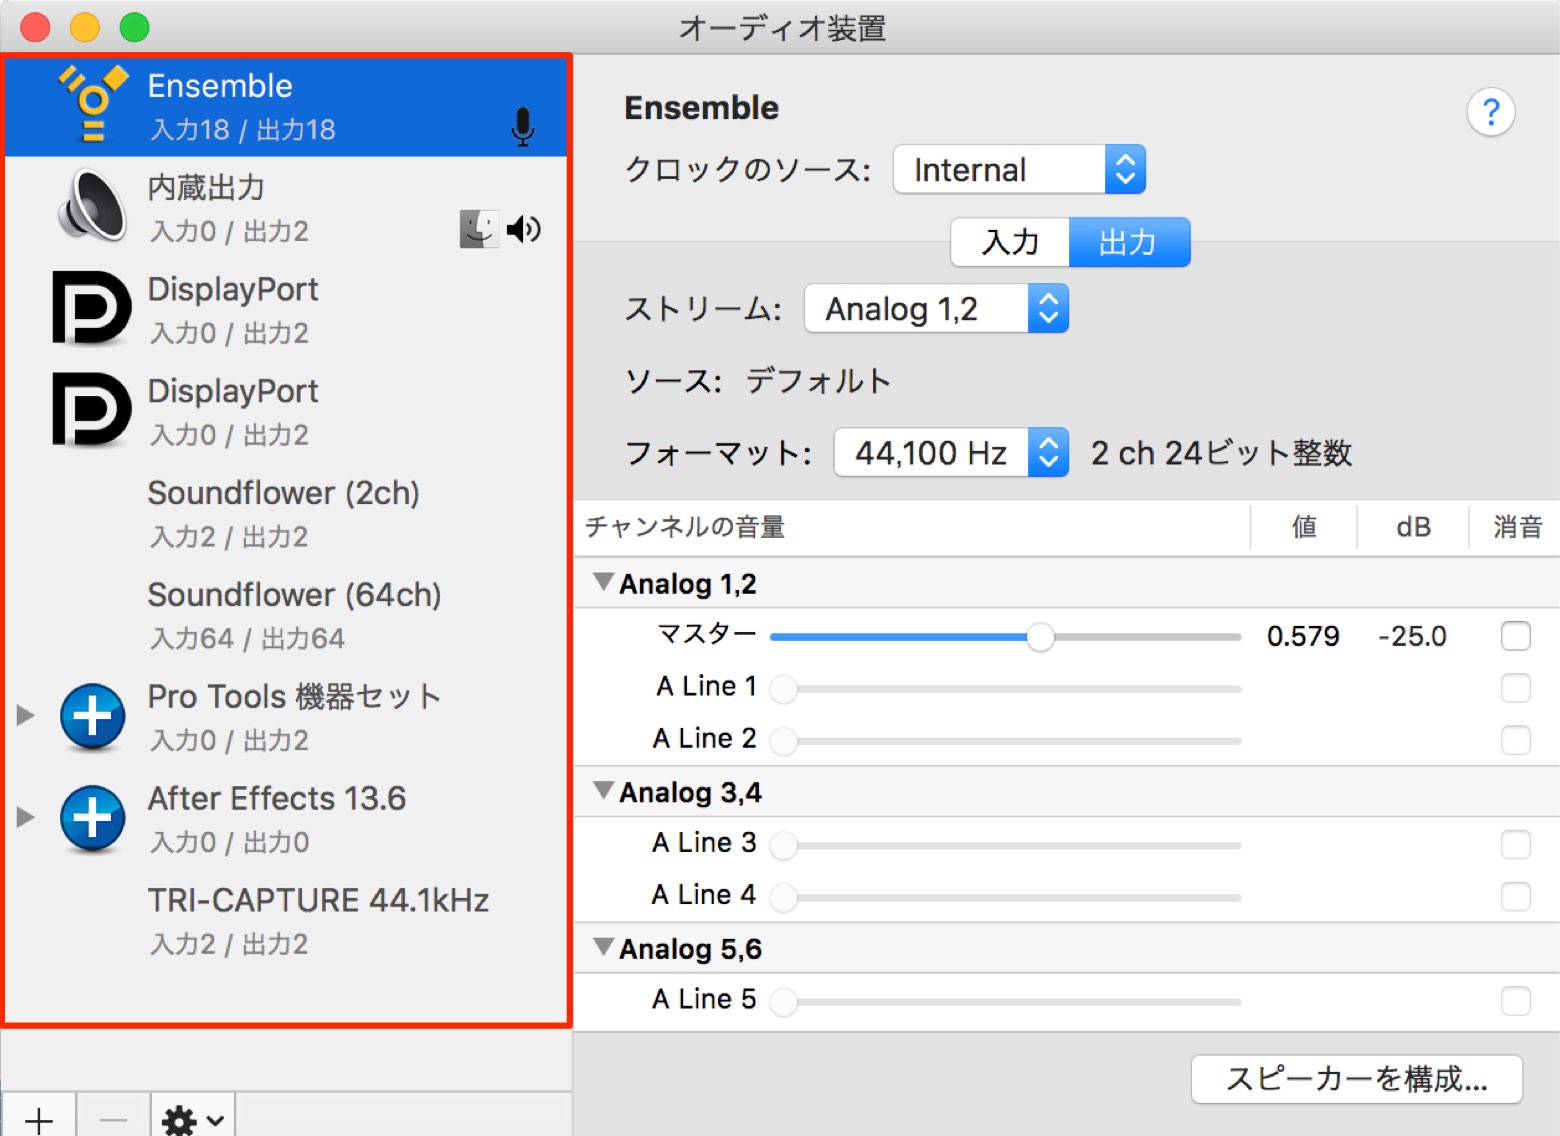Click the microphone icon on Ensemble row

tap(522, 128)
